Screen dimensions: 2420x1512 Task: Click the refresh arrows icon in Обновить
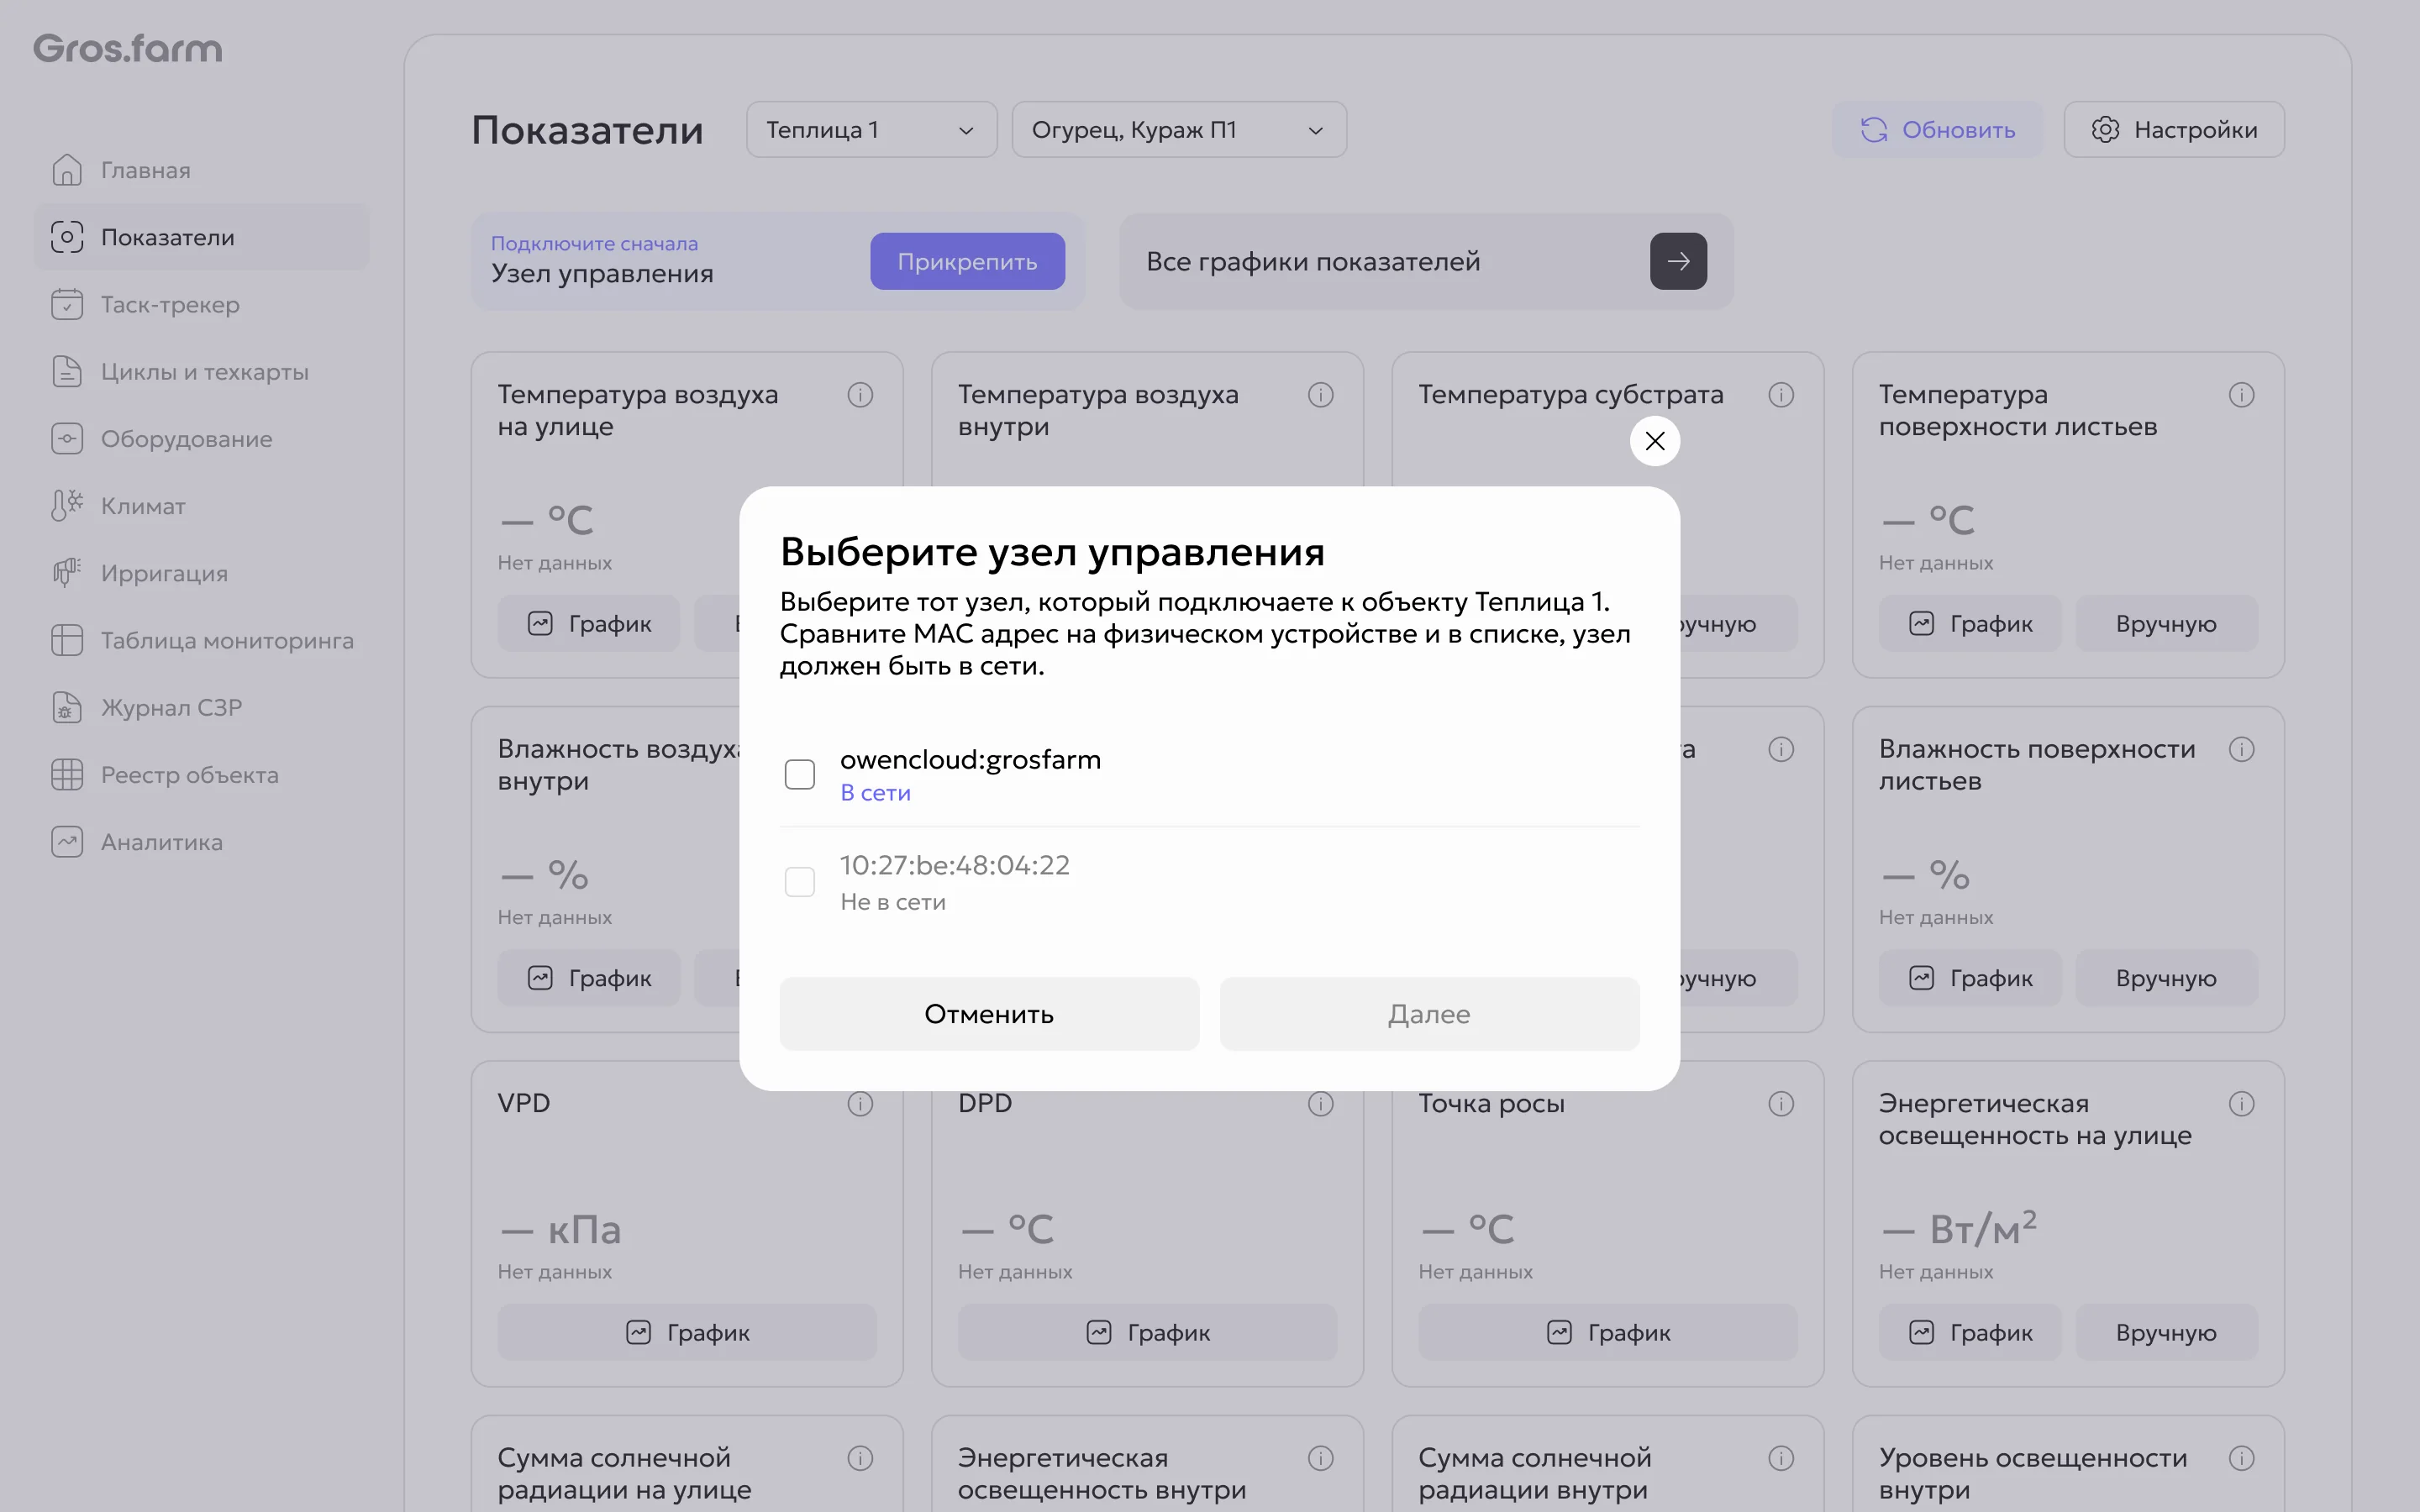(1873, 130)
